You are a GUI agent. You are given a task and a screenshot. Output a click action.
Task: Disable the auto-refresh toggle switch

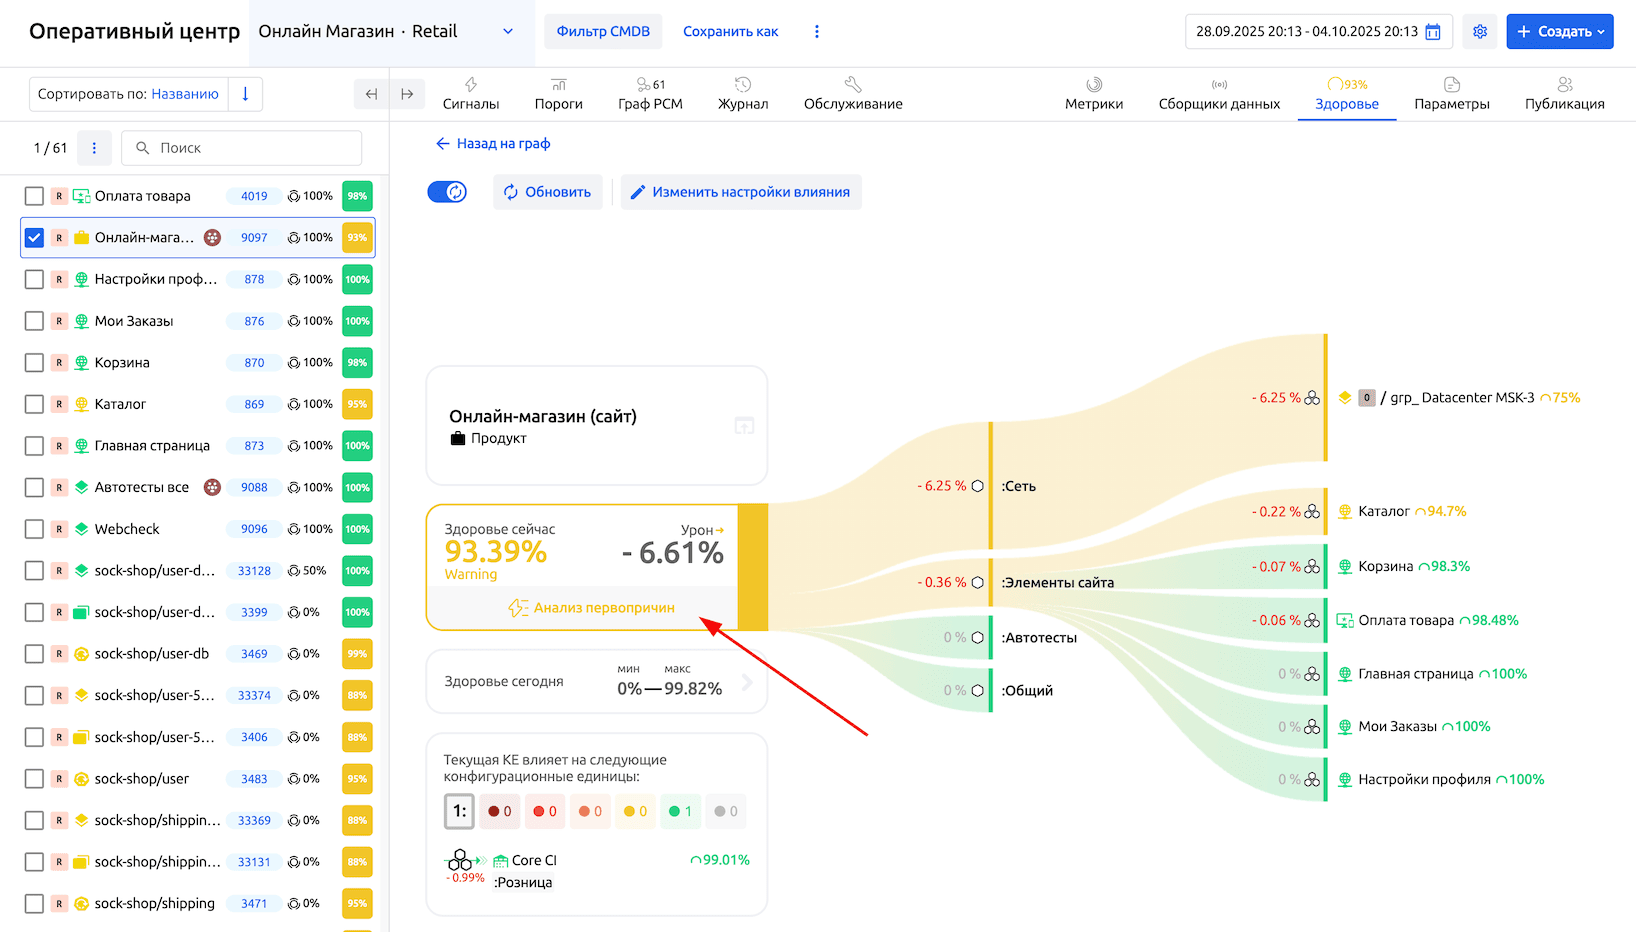[x=447, y=192]
